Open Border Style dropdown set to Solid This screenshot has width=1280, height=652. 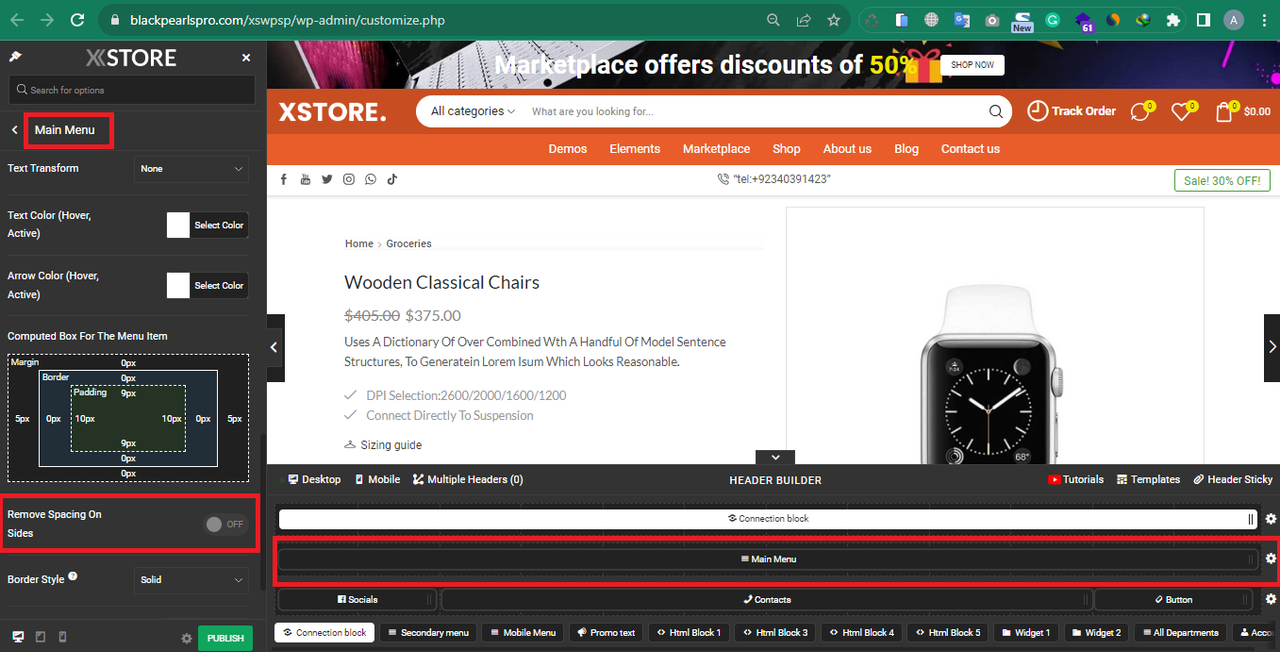coord(191,580)
